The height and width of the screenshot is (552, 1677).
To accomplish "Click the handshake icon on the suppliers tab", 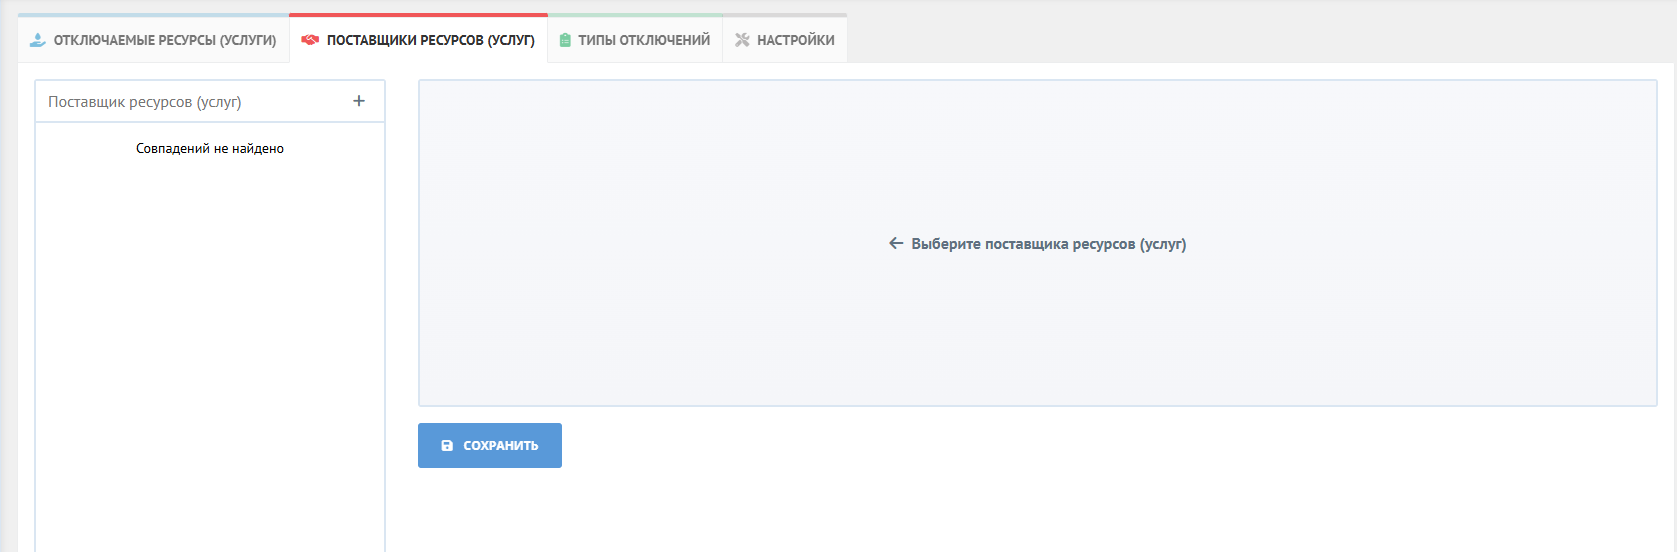I will pos(310,40).
